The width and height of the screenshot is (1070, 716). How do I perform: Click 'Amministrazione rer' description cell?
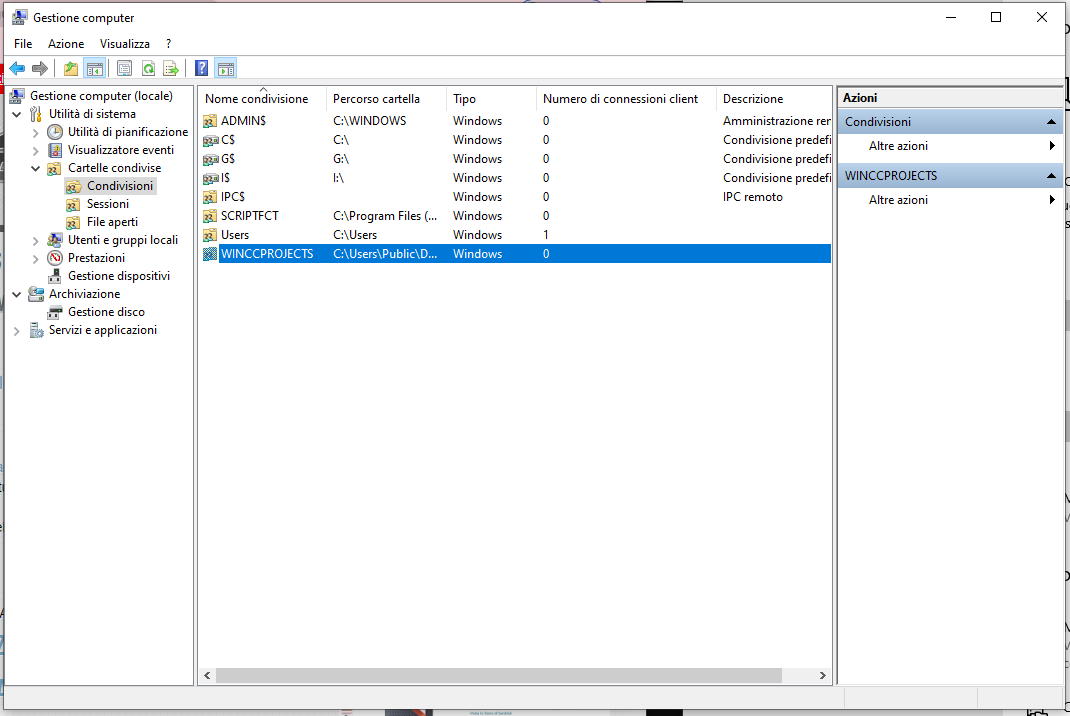[x=777, y=121]
